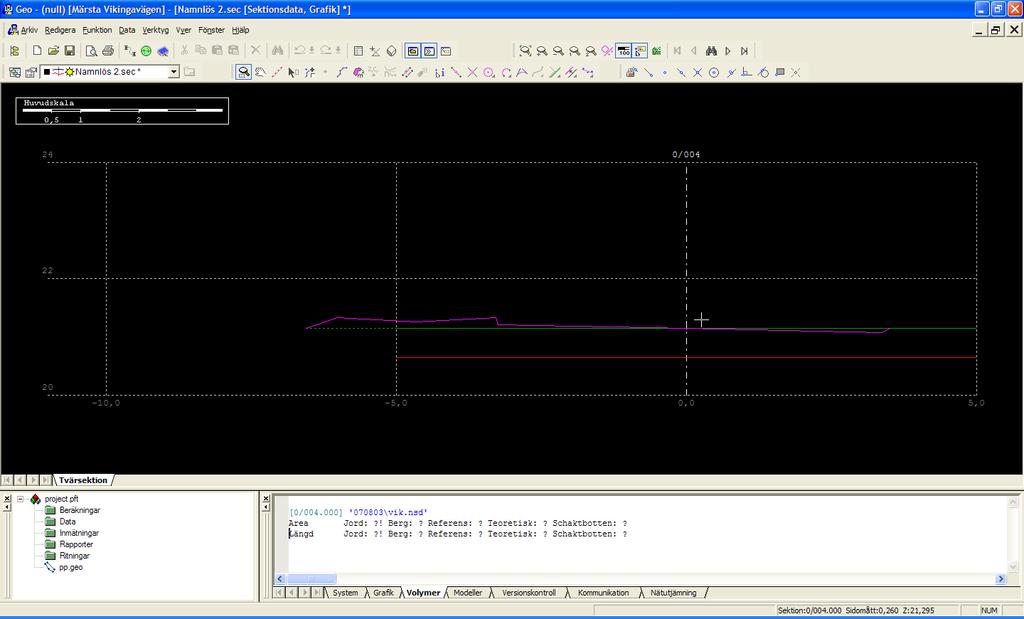Viewport: 1024px width, 619px height.
Task: Click the table view icon in the top toolbar
Action: coord(358,51)
